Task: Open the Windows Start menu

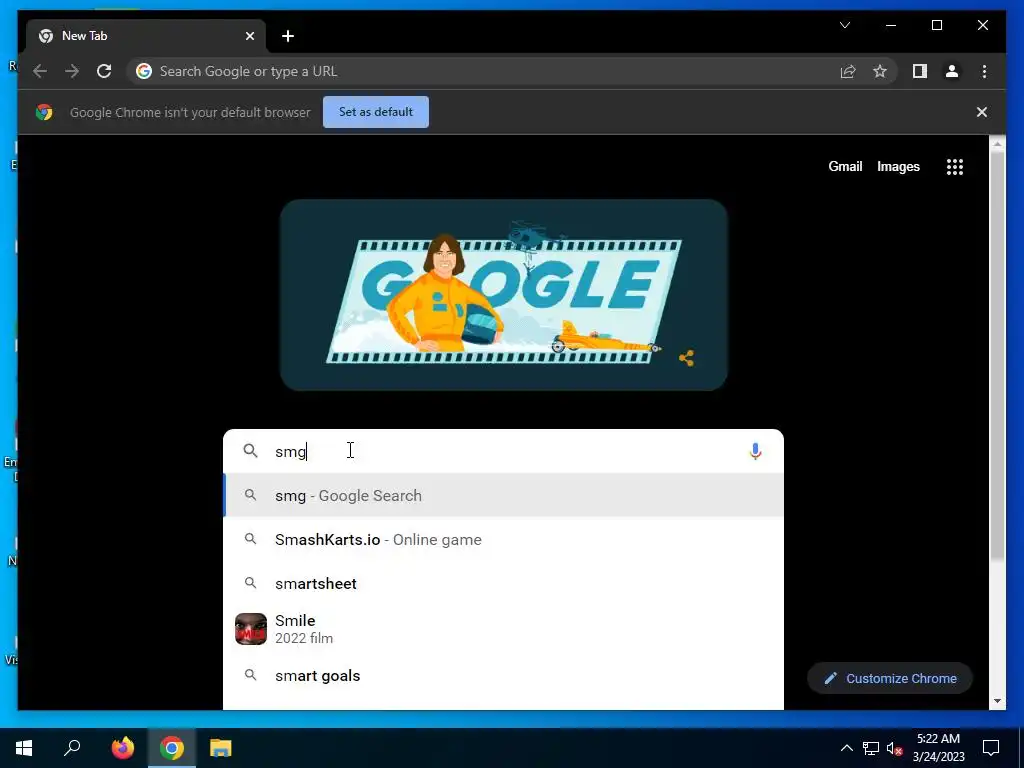Action: (24, 748)
